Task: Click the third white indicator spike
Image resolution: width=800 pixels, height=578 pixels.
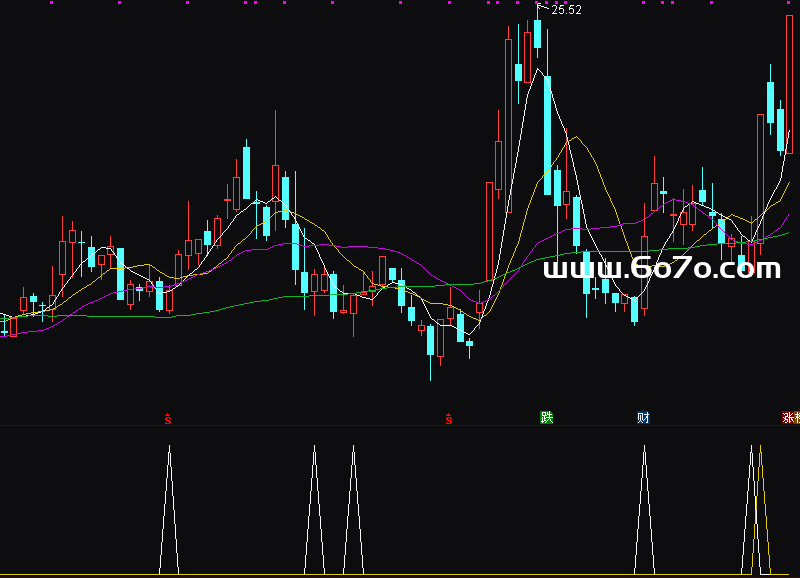Action: click(352, 510)
